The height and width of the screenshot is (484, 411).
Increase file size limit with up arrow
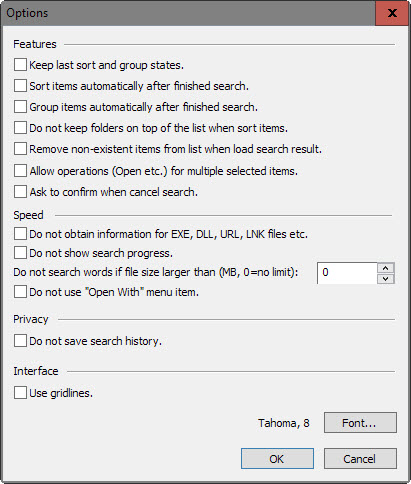pyautogui.click(x=386, y=268)
